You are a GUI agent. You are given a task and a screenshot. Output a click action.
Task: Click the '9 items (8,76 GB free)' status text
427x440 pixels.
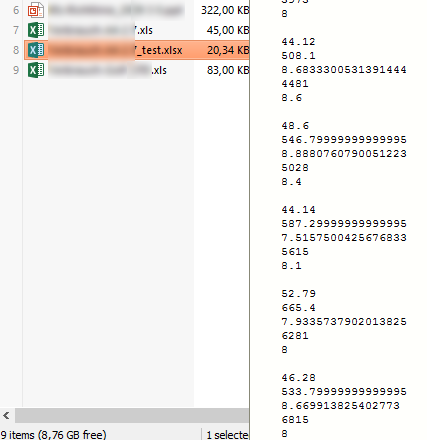pos(53,435)
